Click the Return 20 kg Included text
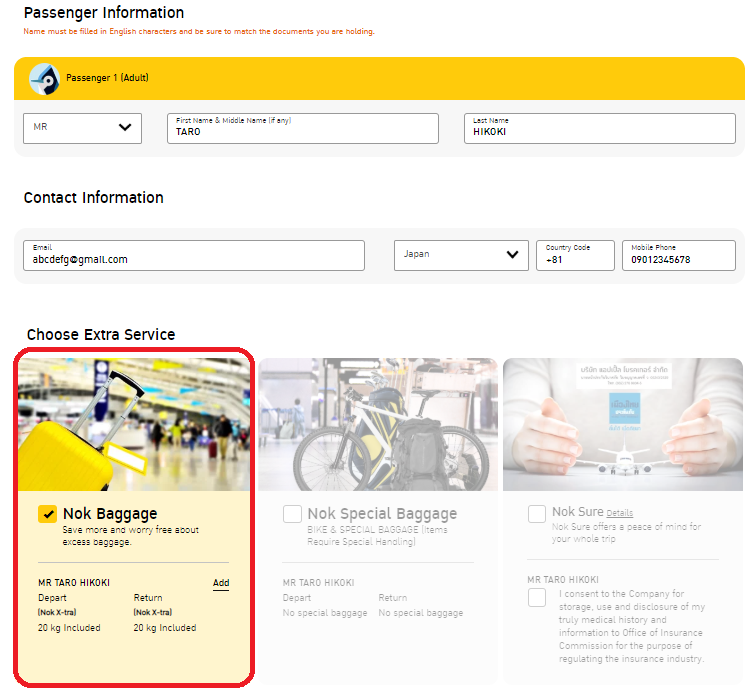This screenshot has height=693, width=756. (164, 628)
